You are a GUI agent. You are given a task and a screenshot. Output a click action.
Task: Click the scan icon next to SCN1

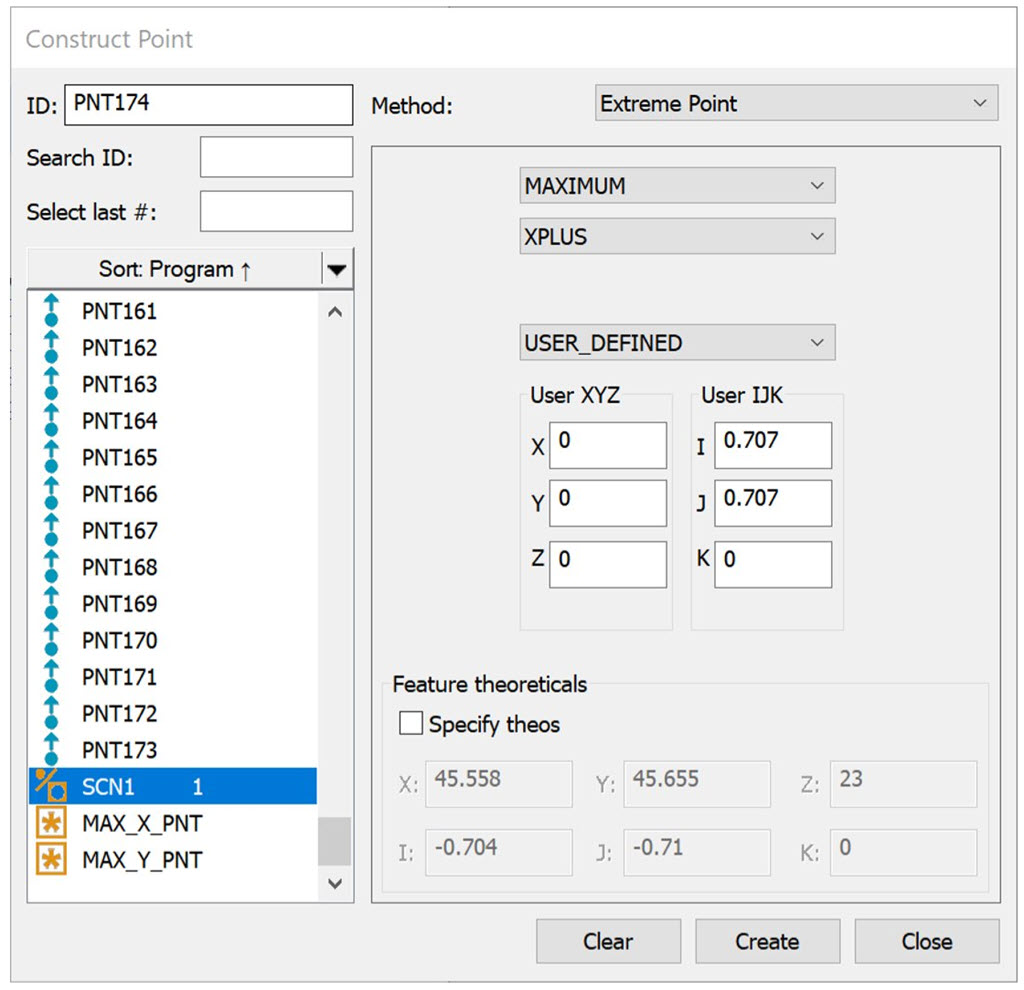pos(52,787)
